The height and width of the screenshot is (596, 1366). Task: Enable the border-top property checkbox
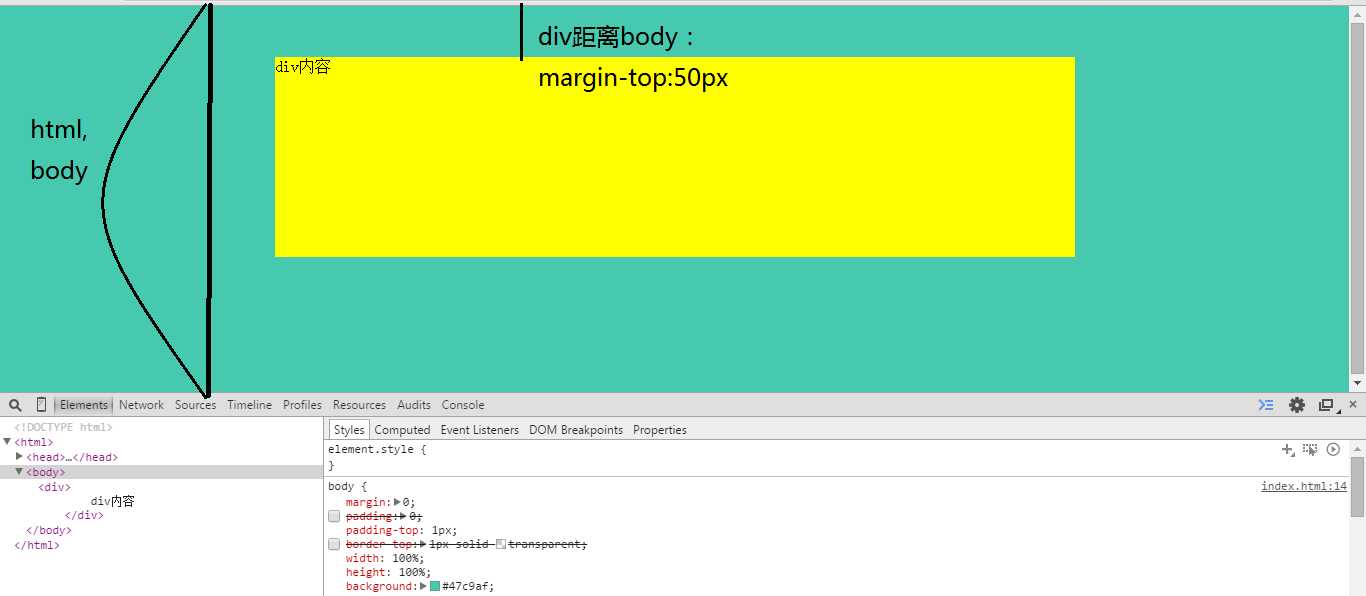click(334, 544)
